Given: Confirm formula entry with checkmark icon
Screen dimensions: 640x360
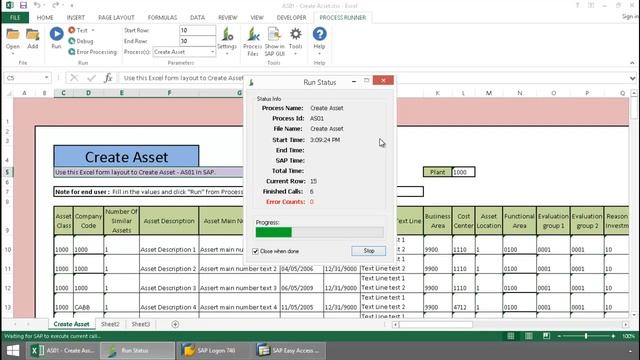Looking at the screenshot, I should (91, 78).
